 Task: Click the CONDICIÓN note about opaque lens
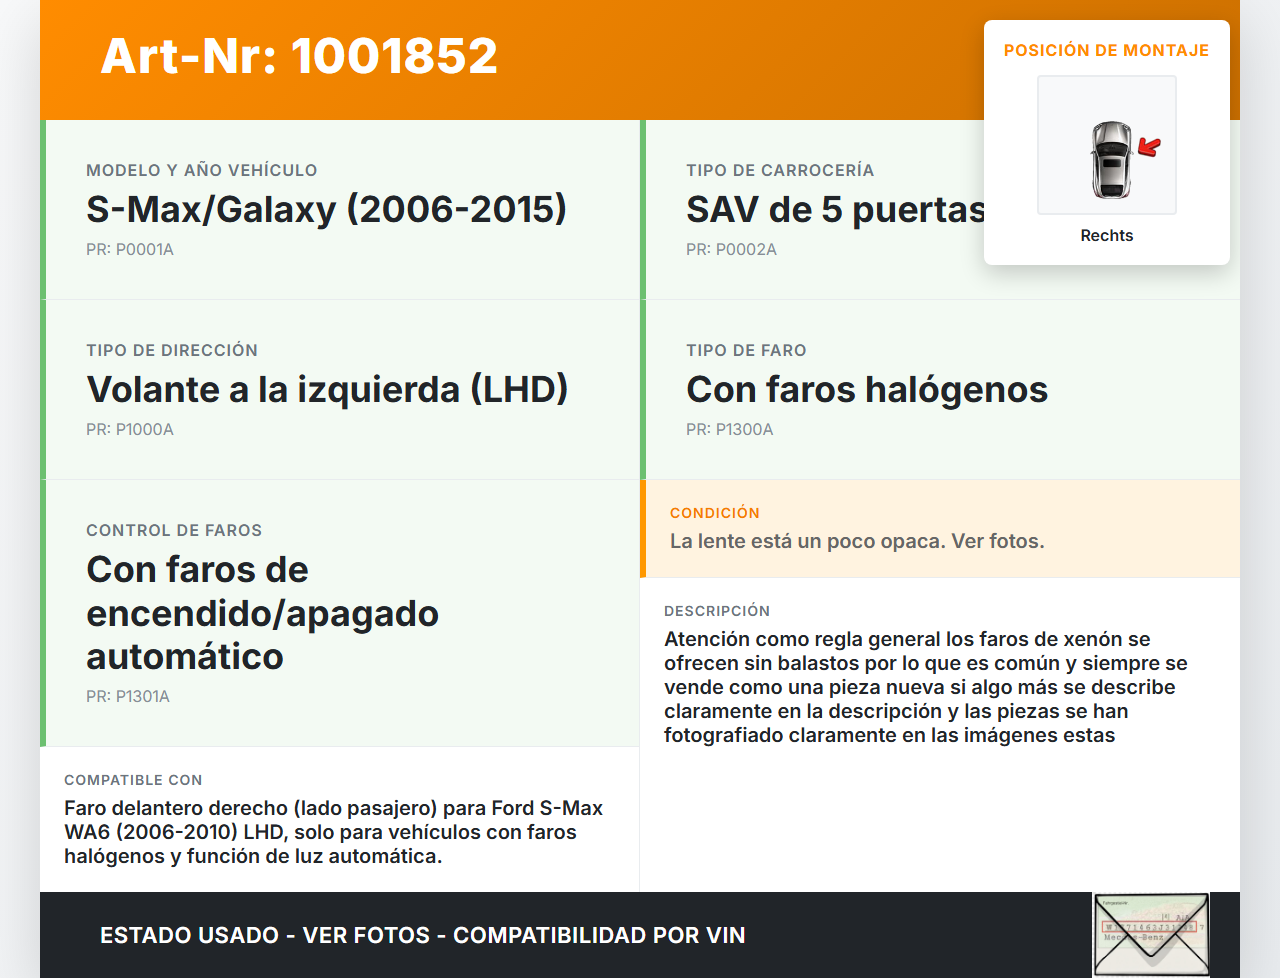pos(857,541)
